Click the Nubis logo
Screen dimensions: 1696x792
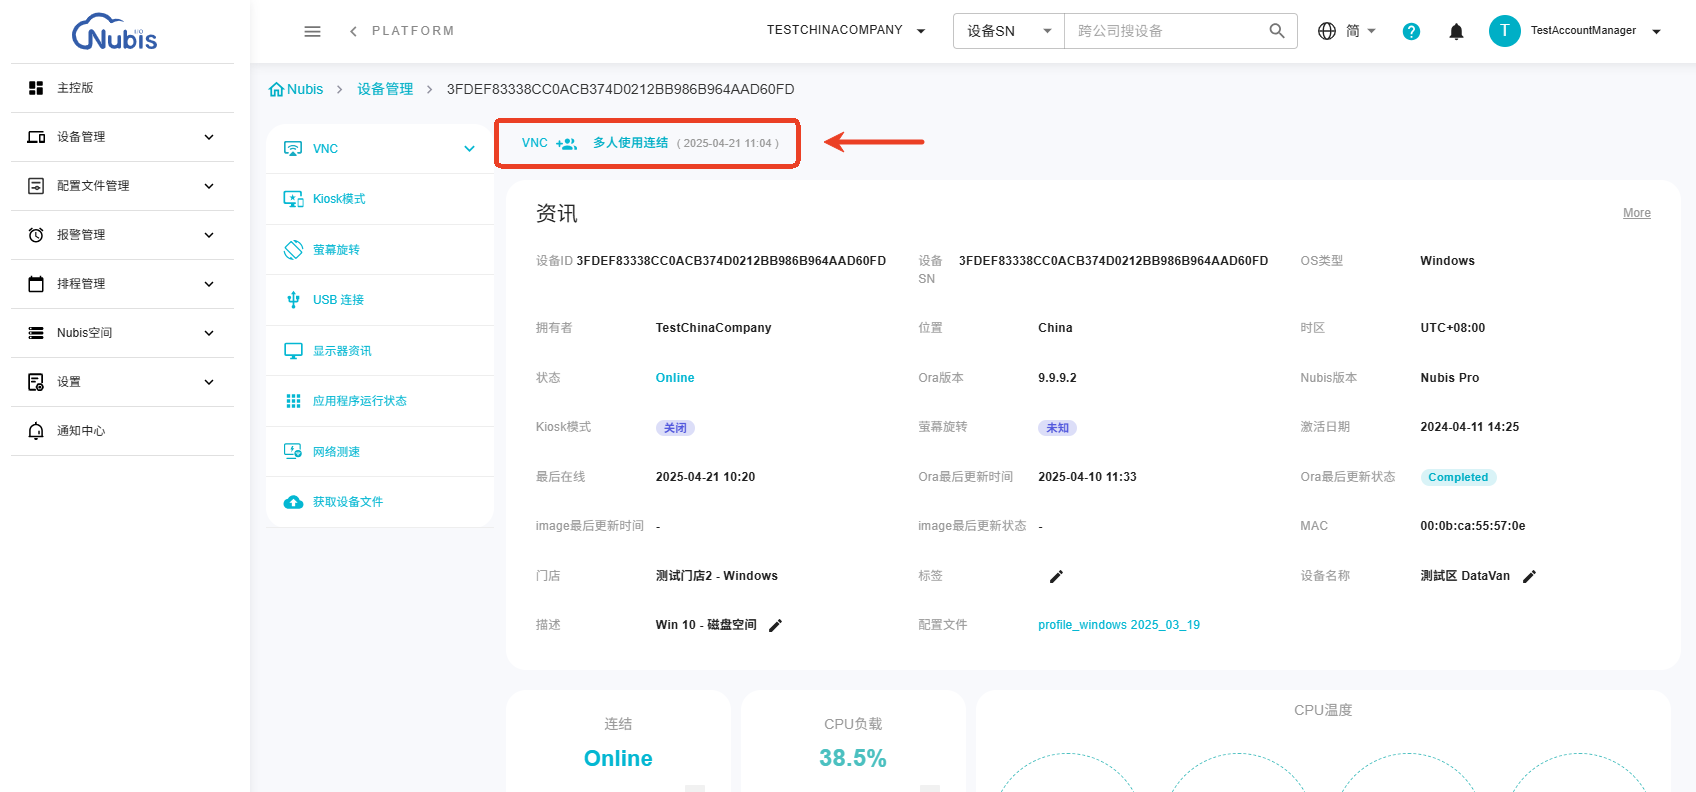pyautogui.click(x=115, y=32)
